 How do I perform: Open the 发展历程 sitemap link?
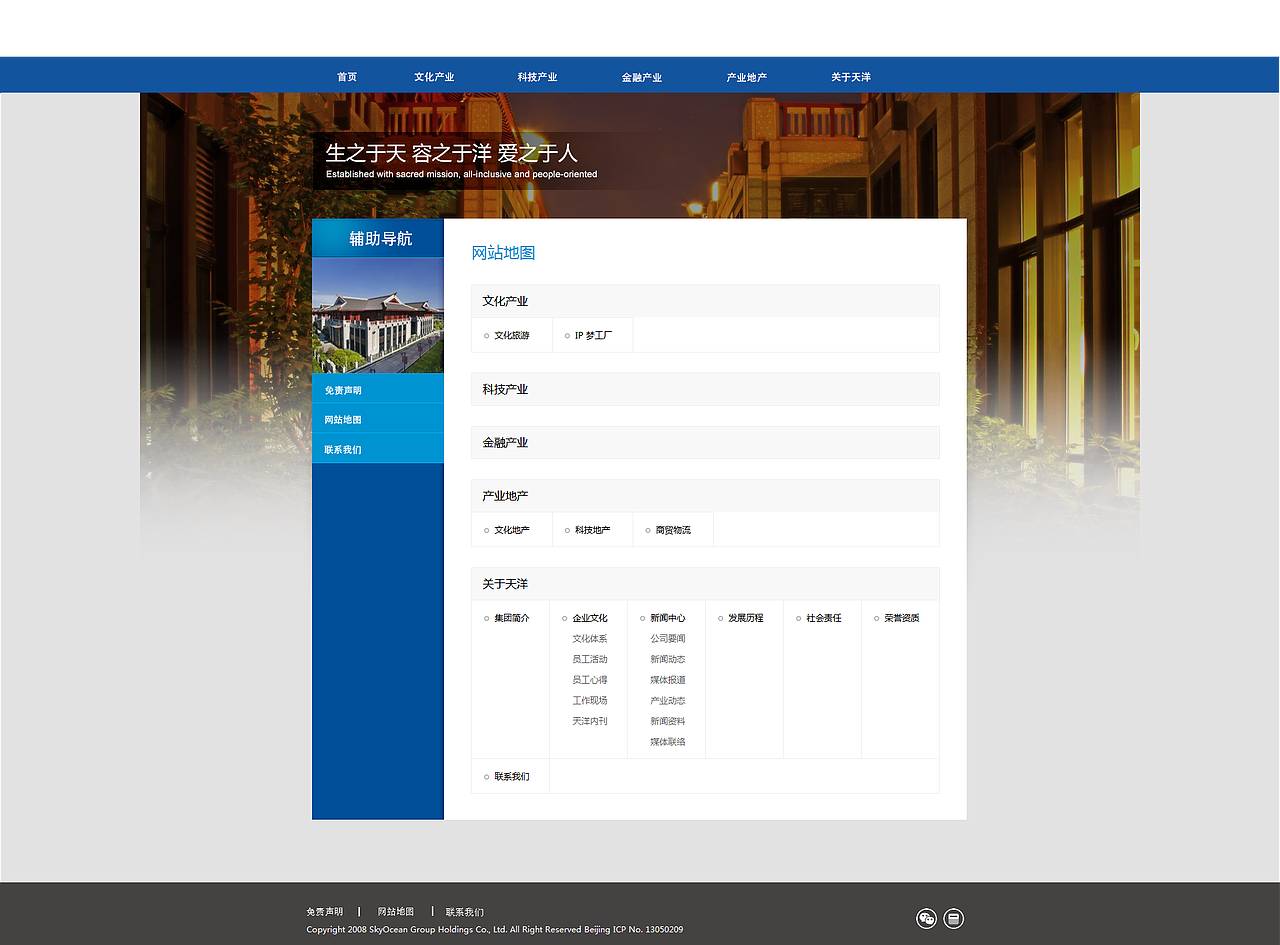pyautogui.click(x=746, y=618)
